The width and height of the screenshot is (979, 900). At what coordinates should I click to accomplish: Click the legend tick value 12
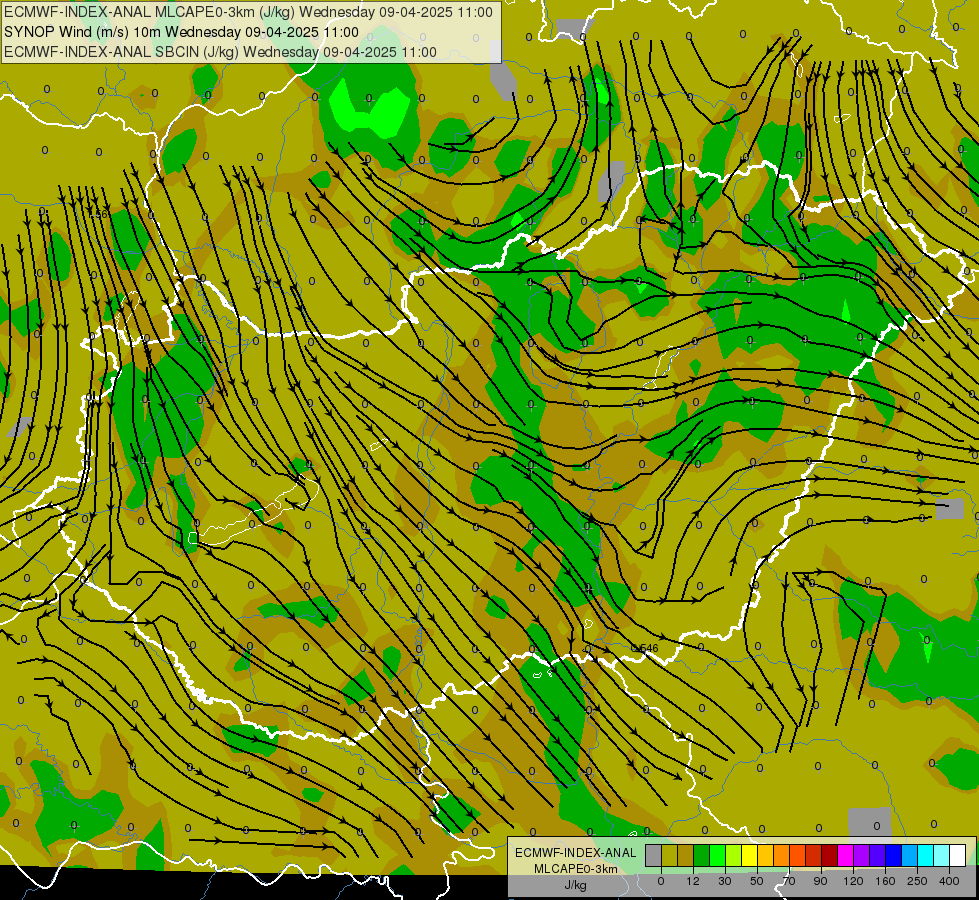point(693,881)
